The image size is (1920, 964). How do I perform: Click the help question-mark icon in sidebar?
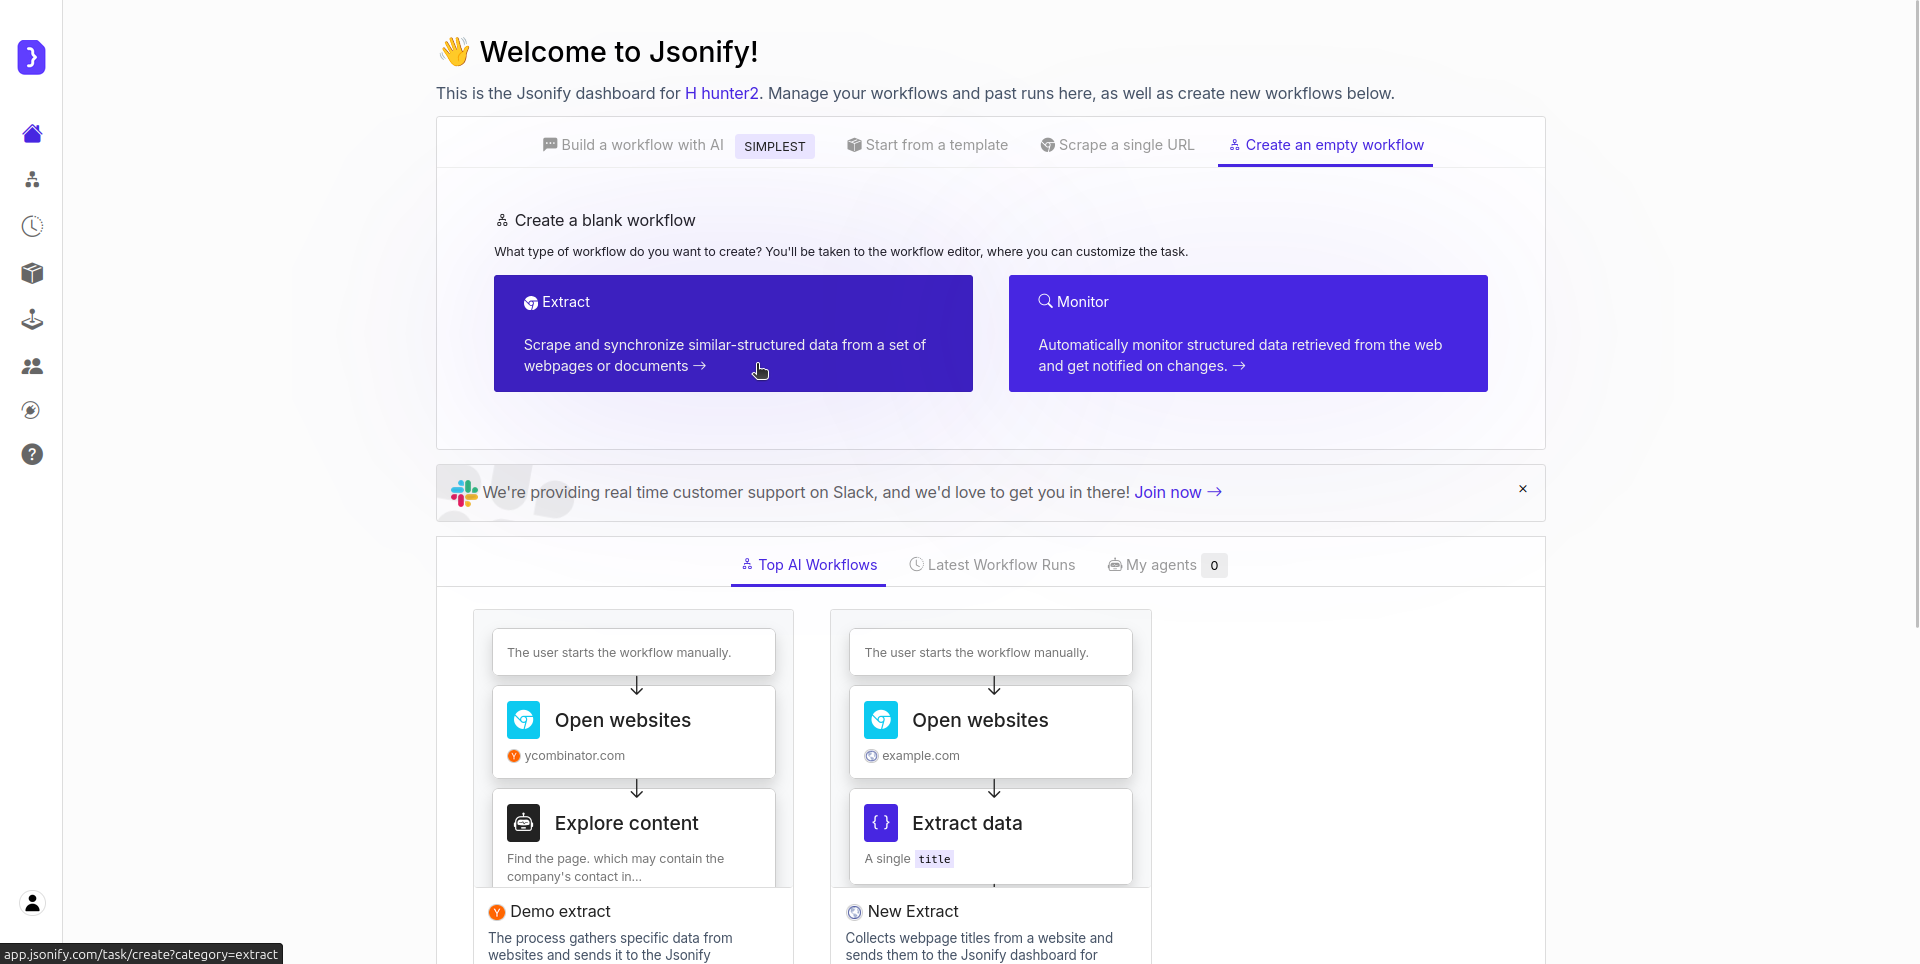31,454
